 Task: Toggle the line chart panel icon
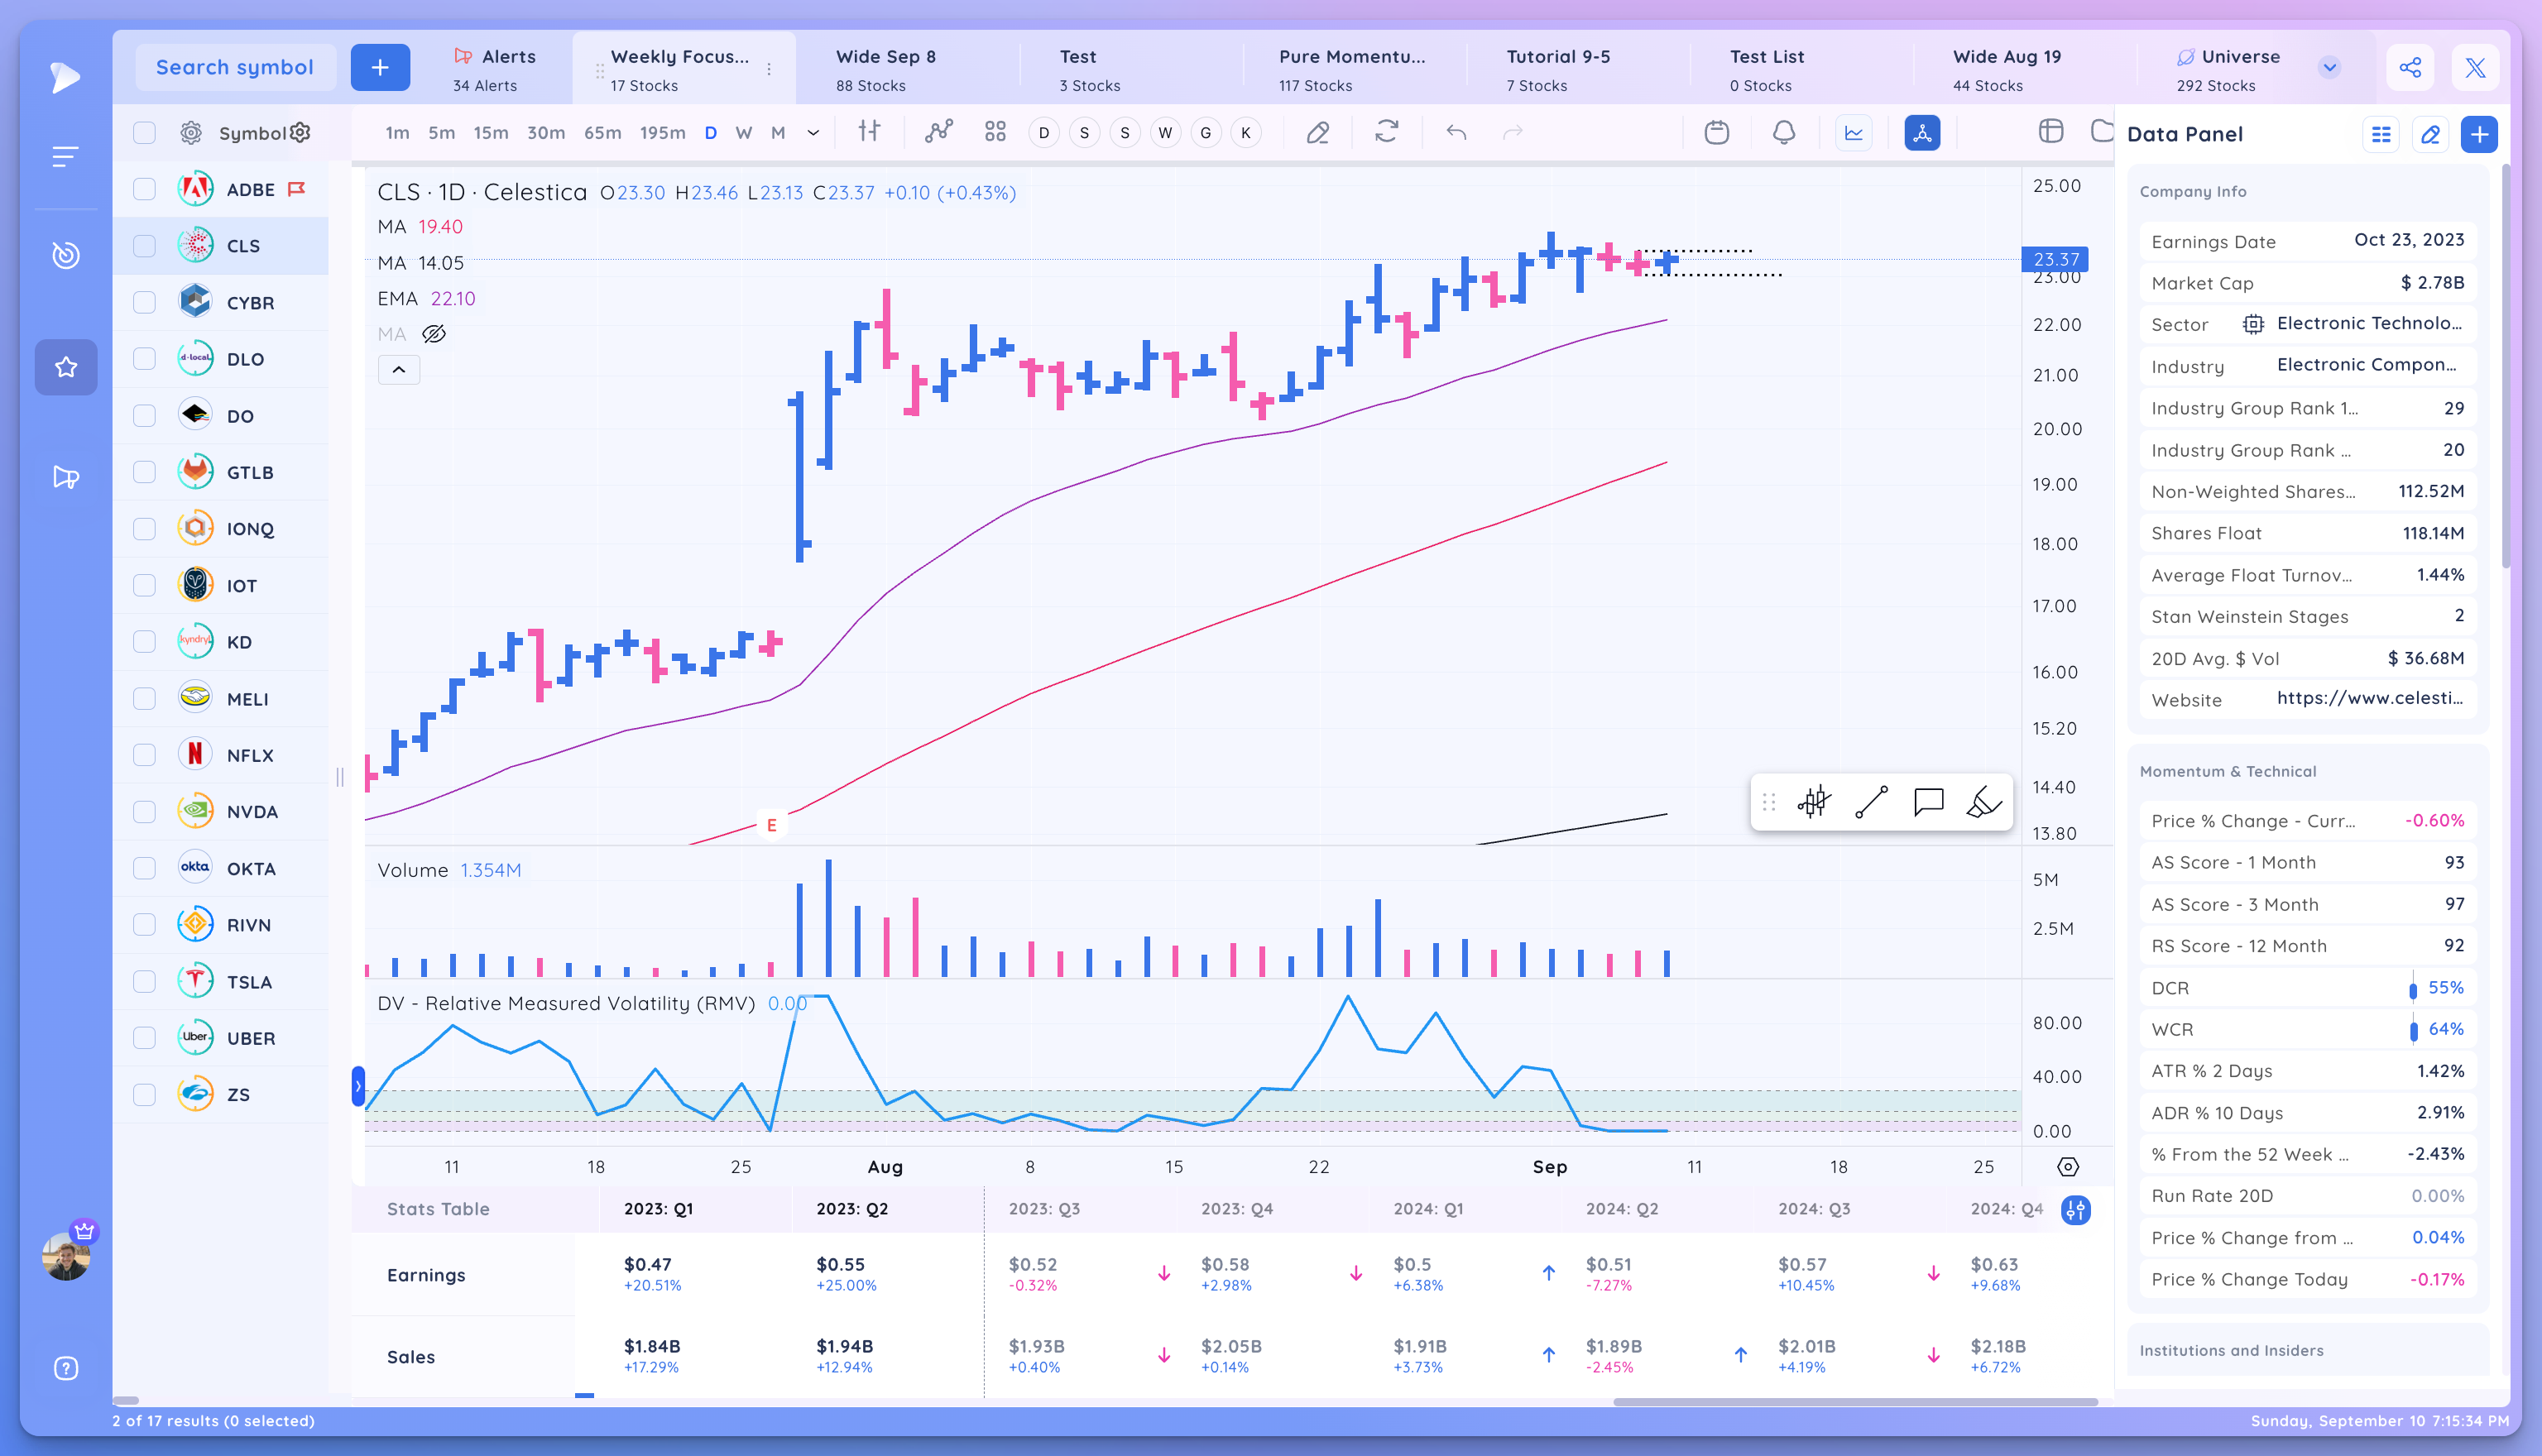click(1854, 132)
